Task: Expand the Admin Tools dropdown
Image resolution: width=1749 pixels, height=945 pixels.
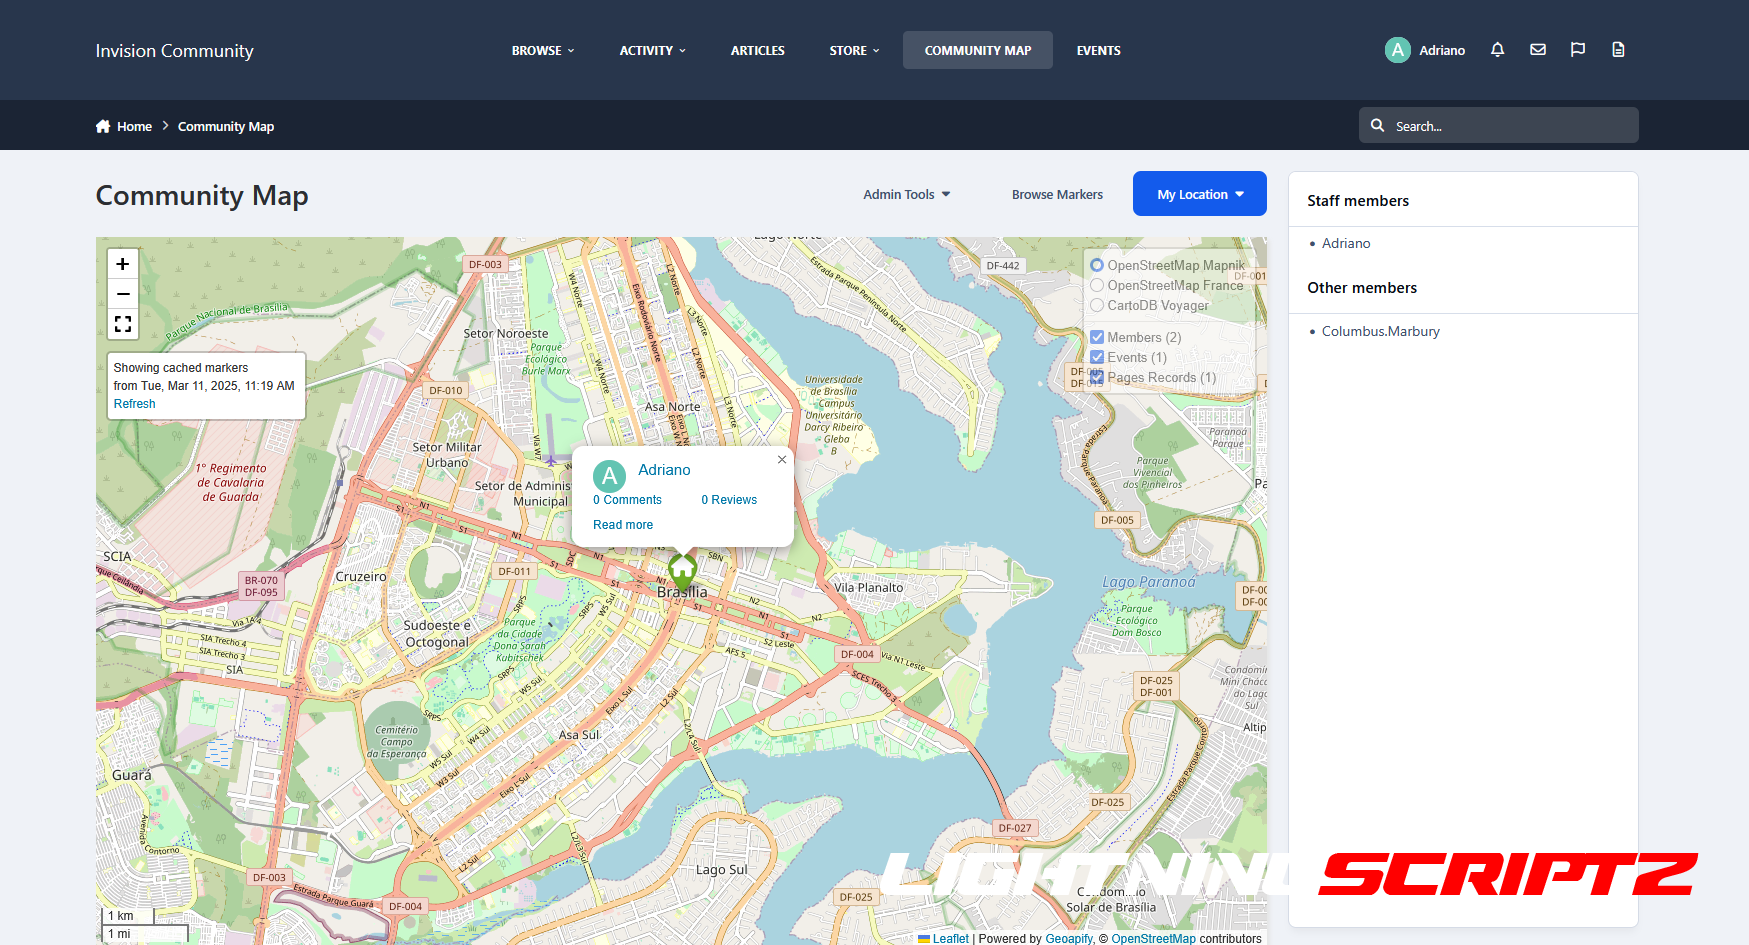Action: (x=906, y=194)
